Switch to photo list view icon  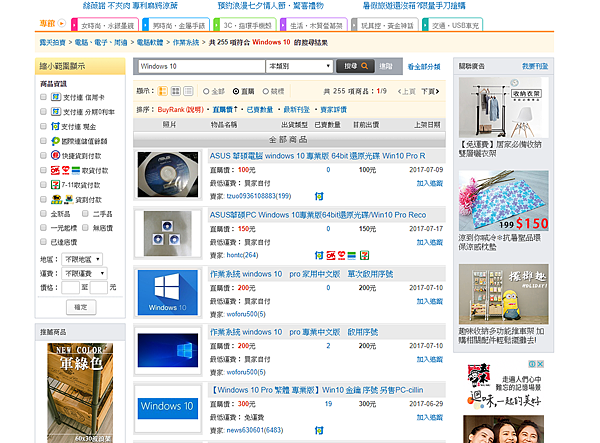pos(163,91)
